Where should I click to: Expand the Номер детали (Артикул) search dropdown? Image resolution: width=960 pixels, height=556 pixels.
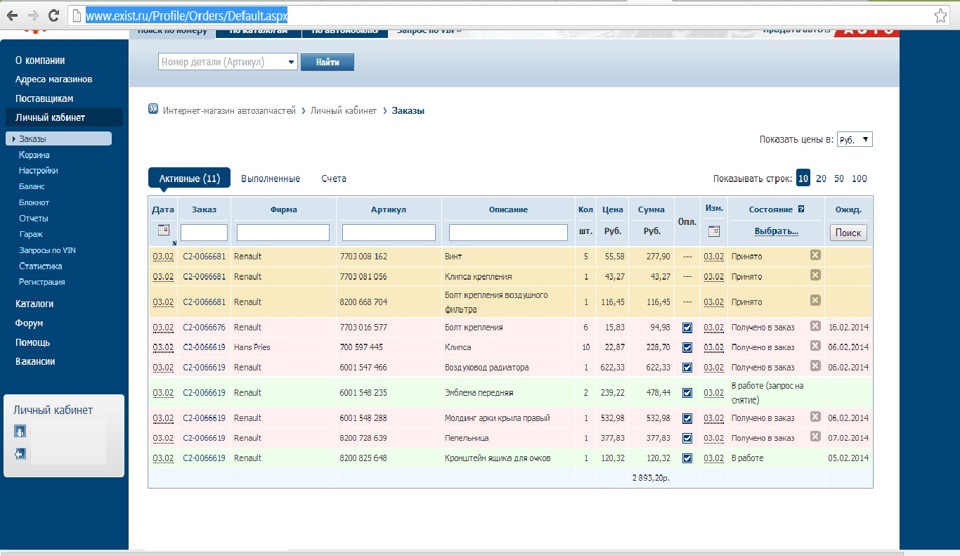tap(291, 62)
